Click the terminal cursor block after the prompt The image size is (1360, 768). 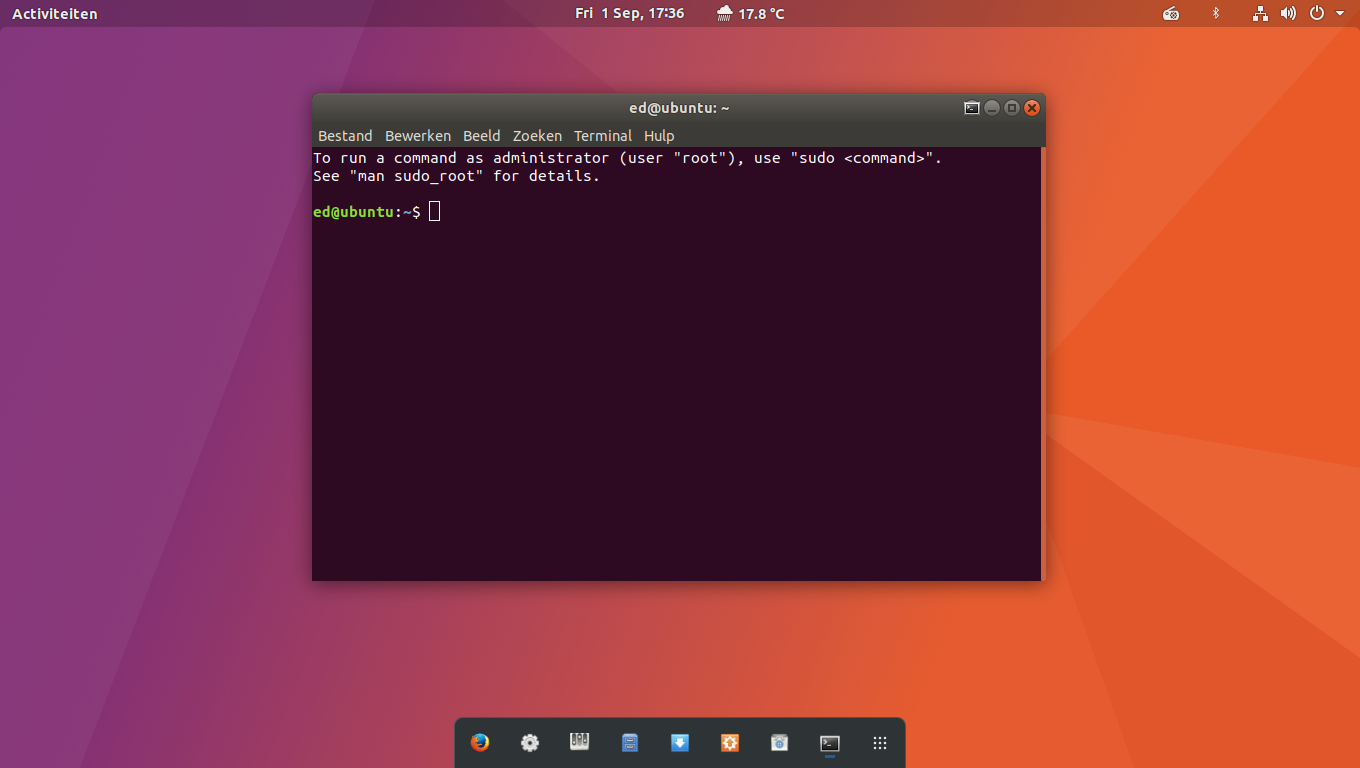[x=434, y=212]
